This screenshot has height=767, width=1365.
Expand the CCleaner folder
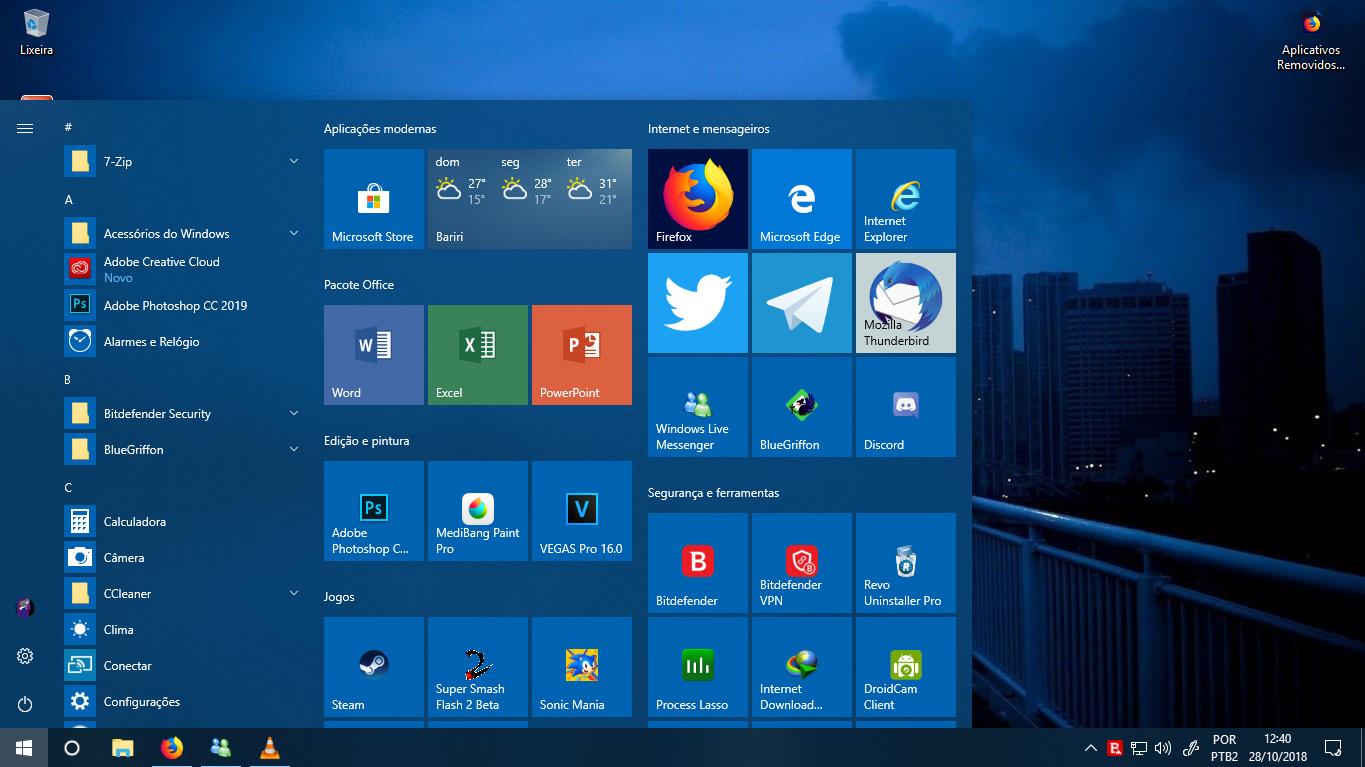pos(184,593)
